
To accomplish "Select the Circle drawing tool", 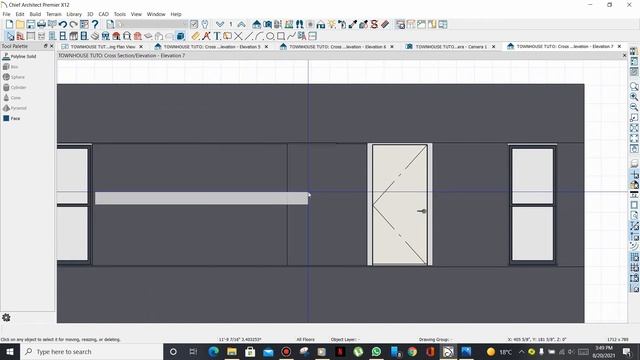I will pos(270,36).
